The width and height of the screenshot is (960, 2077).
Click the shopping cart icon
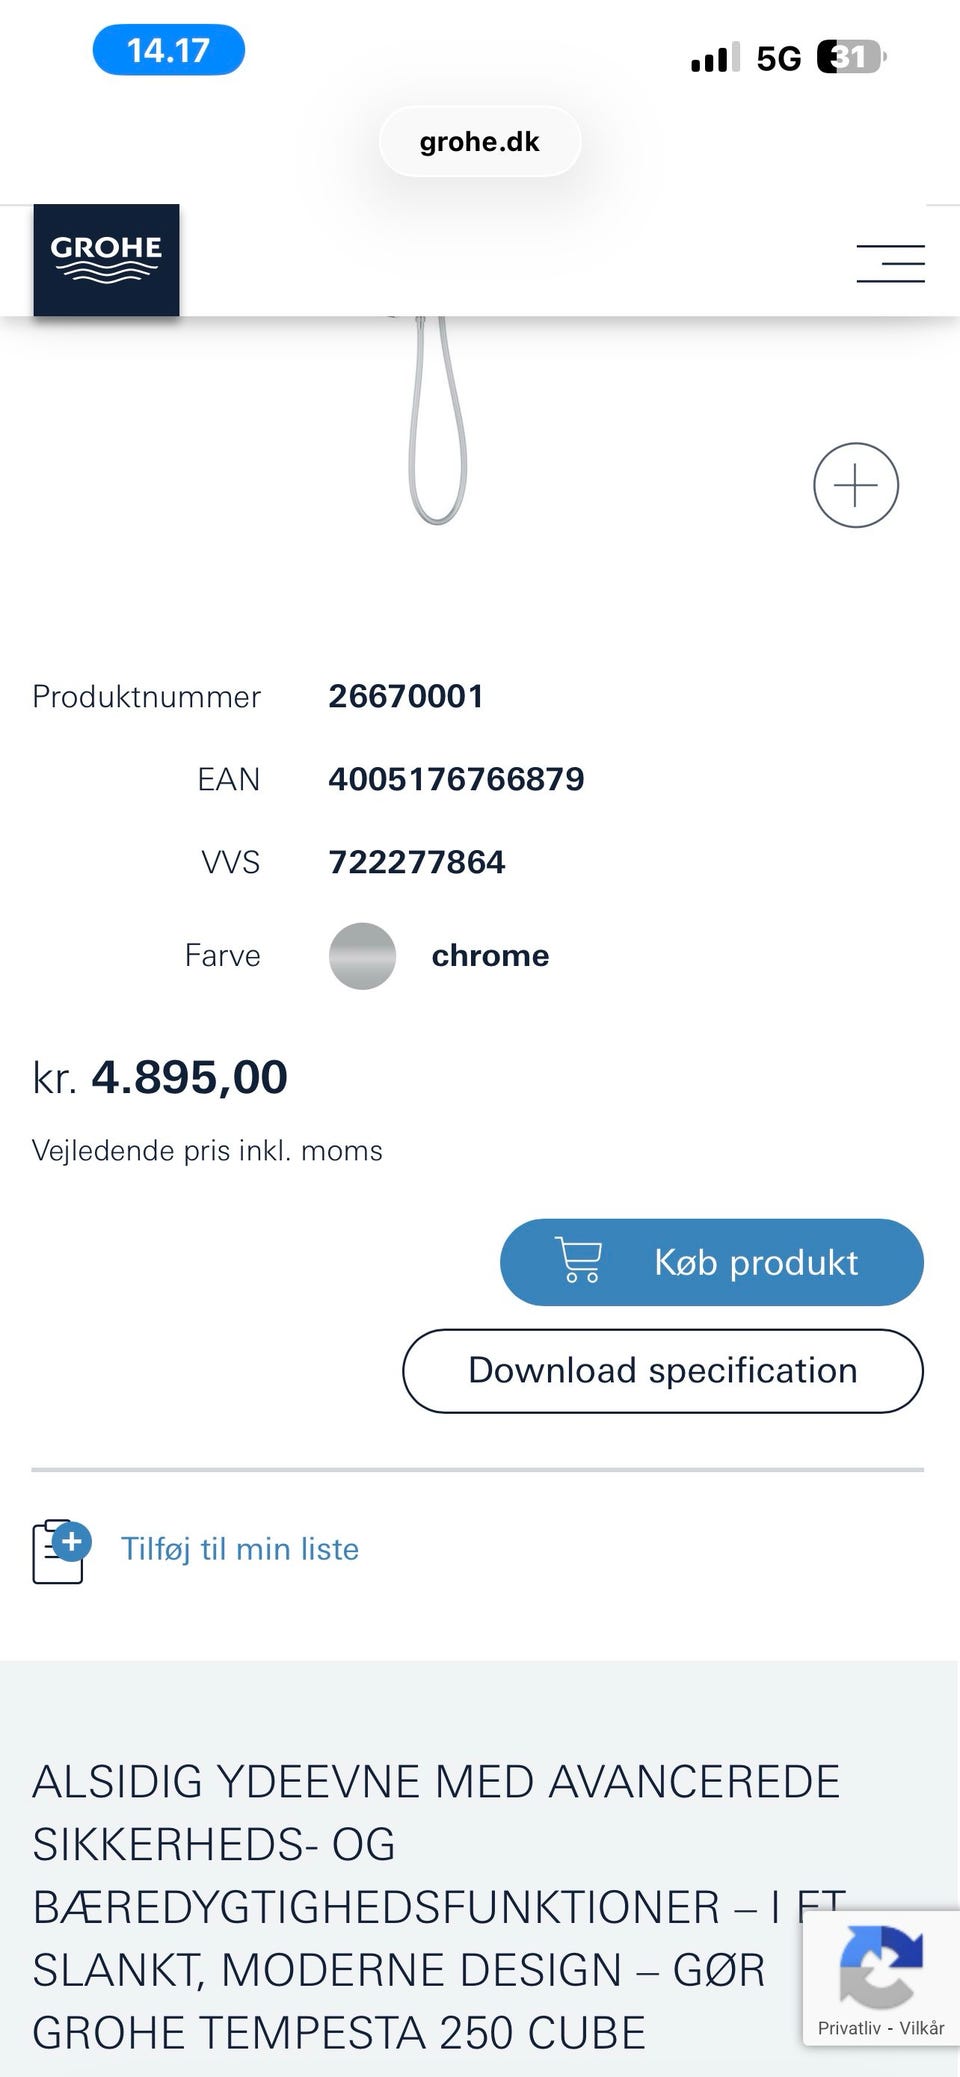578,1261
